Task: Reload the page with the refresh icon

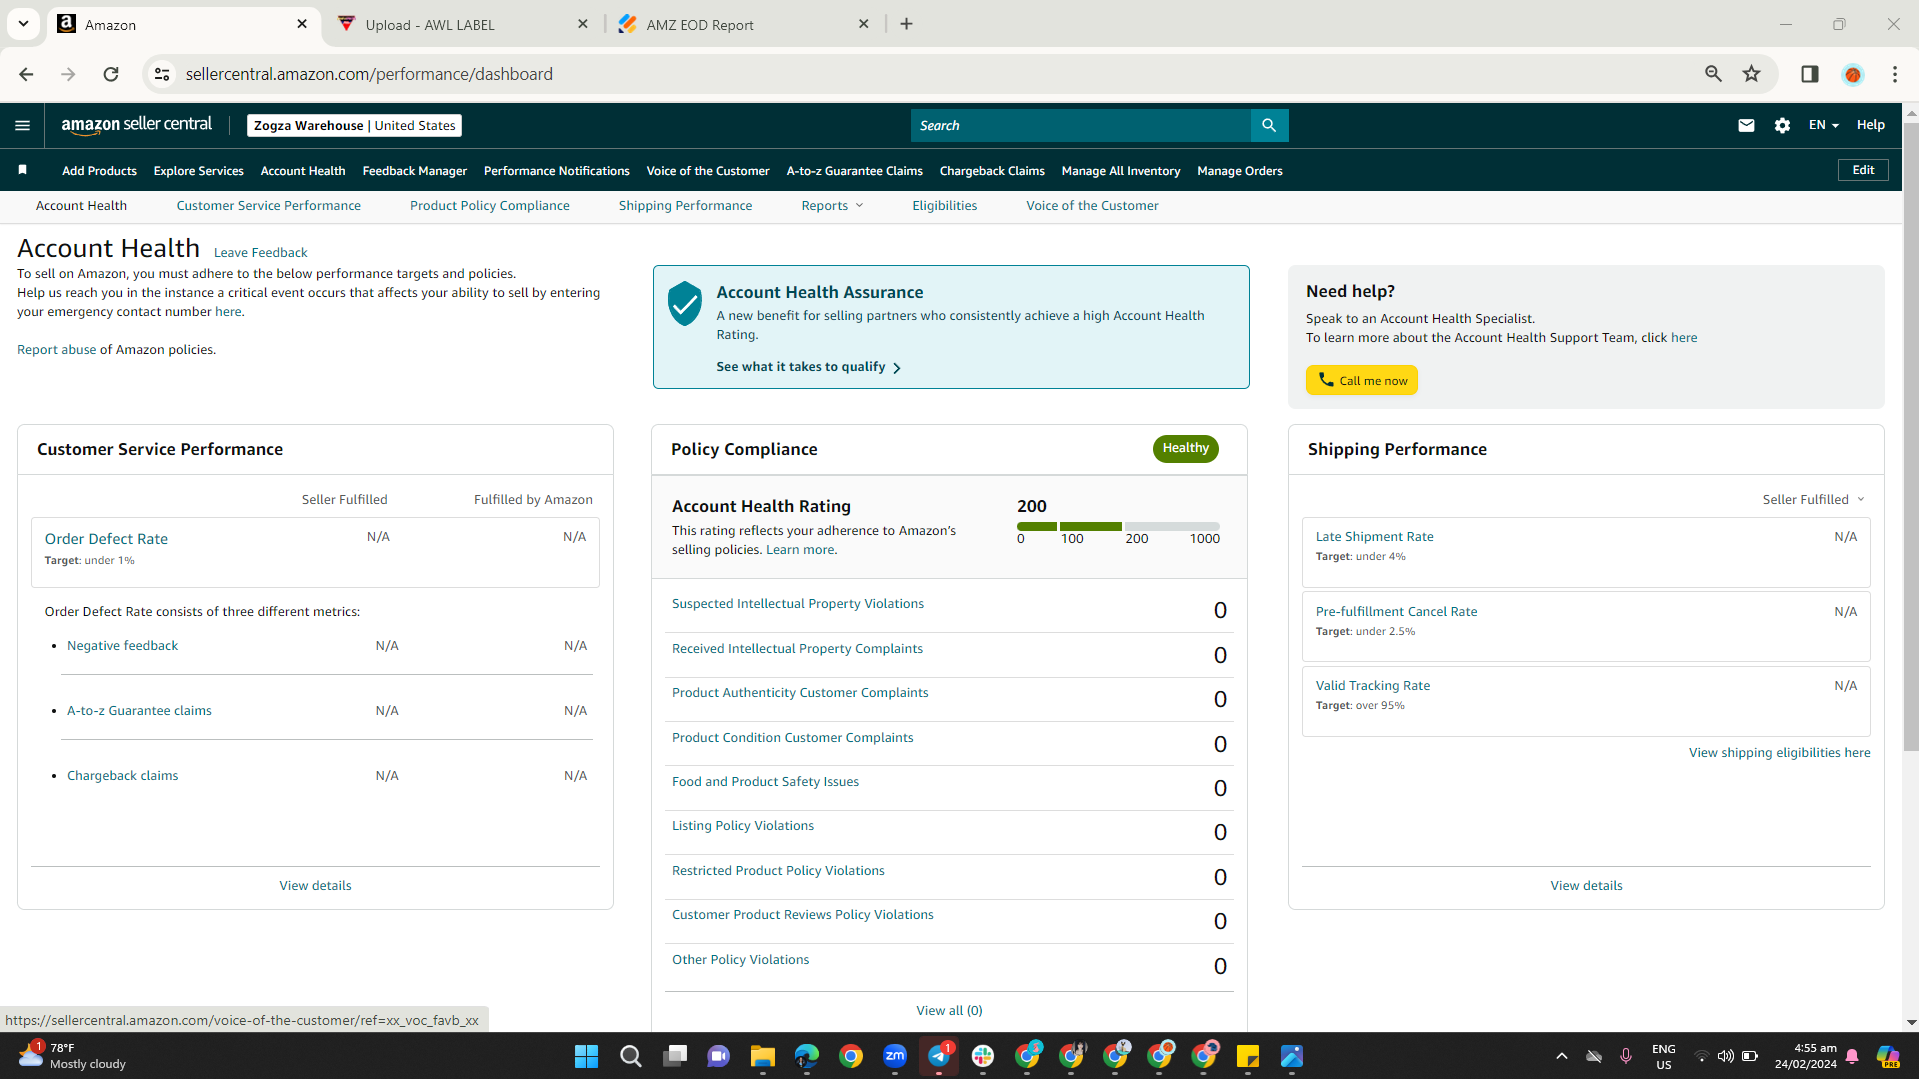Action: (x=111, y=74)
